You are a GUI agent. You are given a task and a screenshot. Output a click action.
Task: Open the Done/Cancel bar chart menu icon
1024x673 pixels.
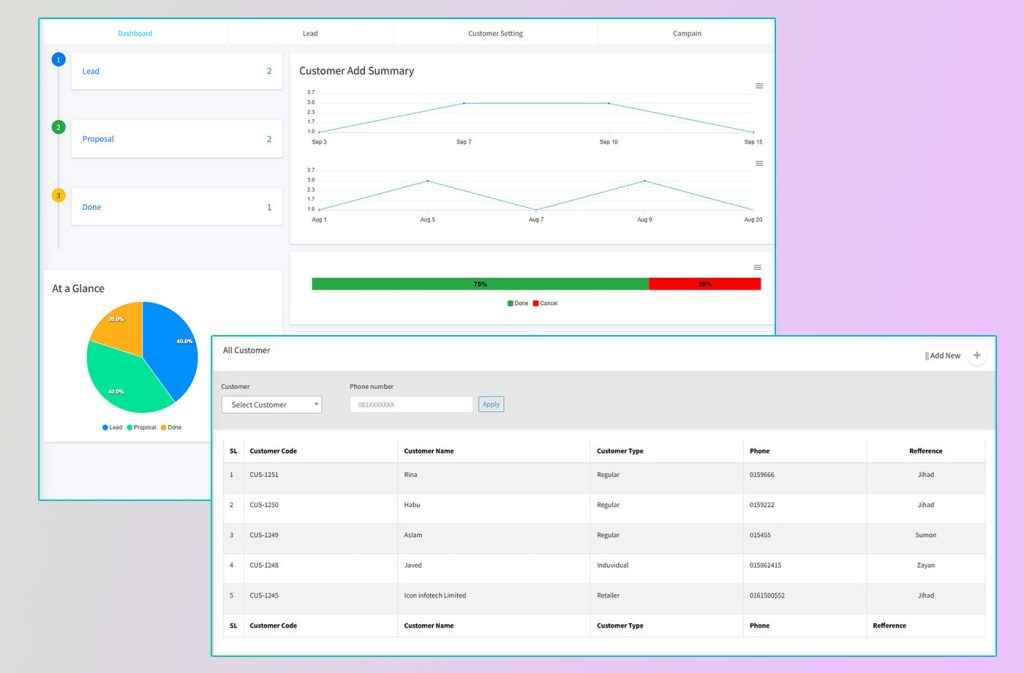757,267
